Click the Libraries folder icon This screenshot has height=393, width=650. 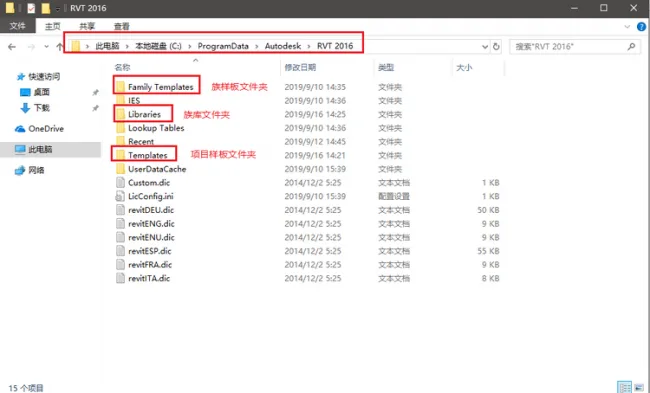pos(120,114)
